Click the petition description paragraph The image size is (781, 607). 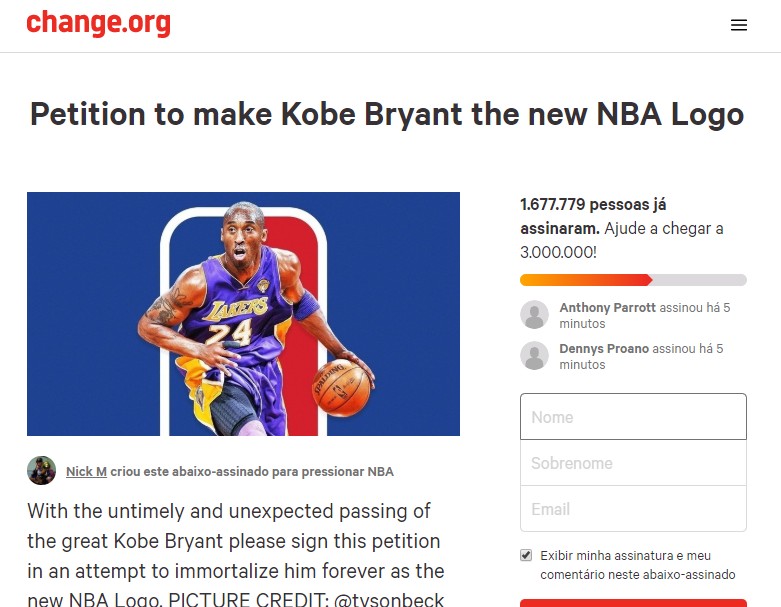pyautogui.click(x=236, y=554)
